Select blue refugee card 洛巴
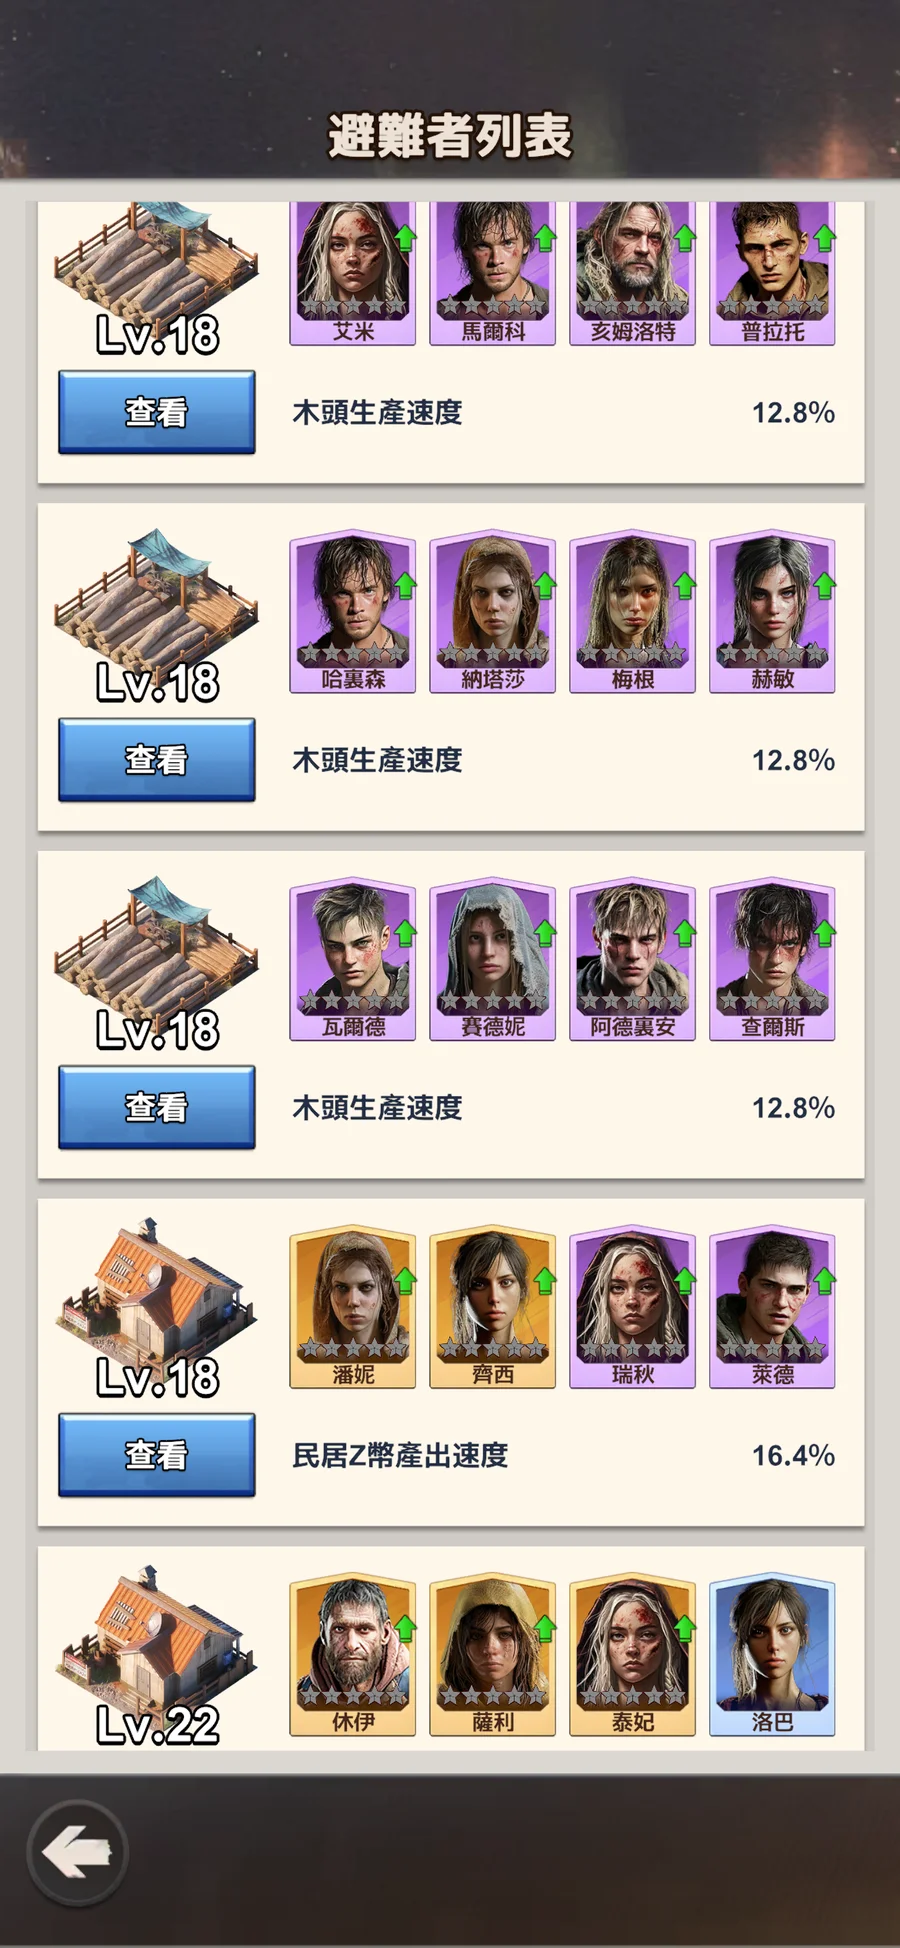The width and height of the screenshot is (900, 1948). tap(772, 1654)
